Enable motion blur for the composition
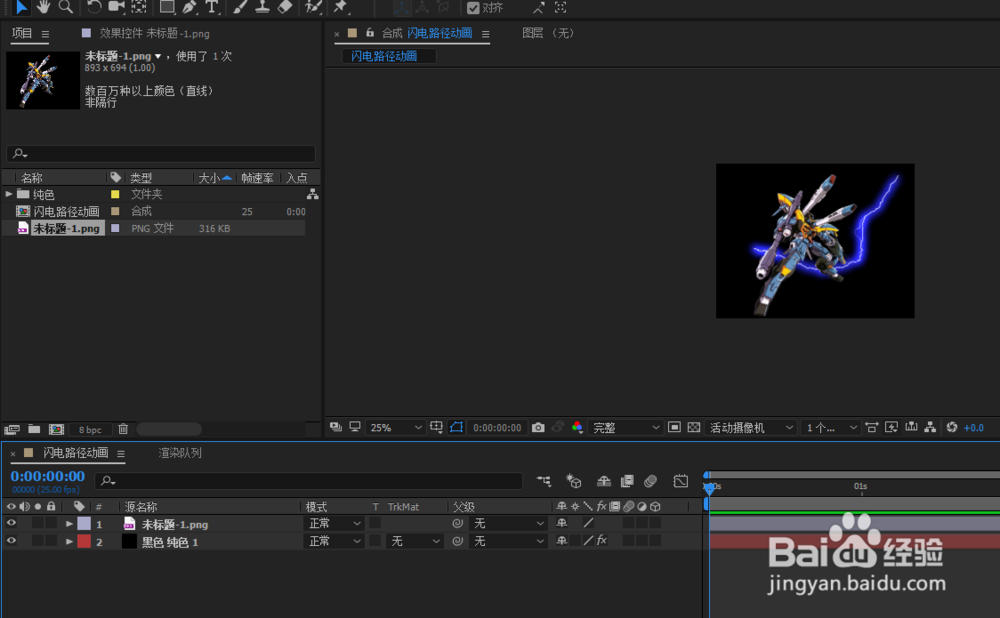1000x618 pixels. (x=651, y=481)
